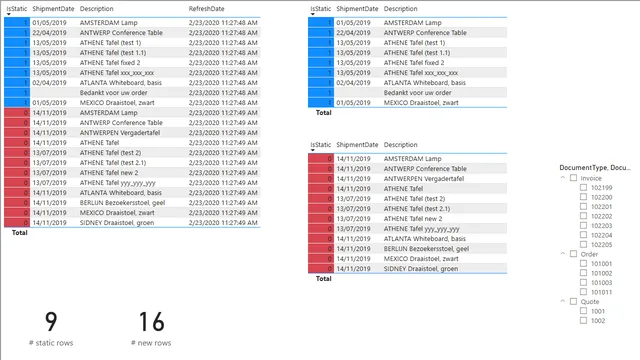Select 'Bedankt voor uw order' in the top-right table
640x360 pixels.
coord(417,93)
